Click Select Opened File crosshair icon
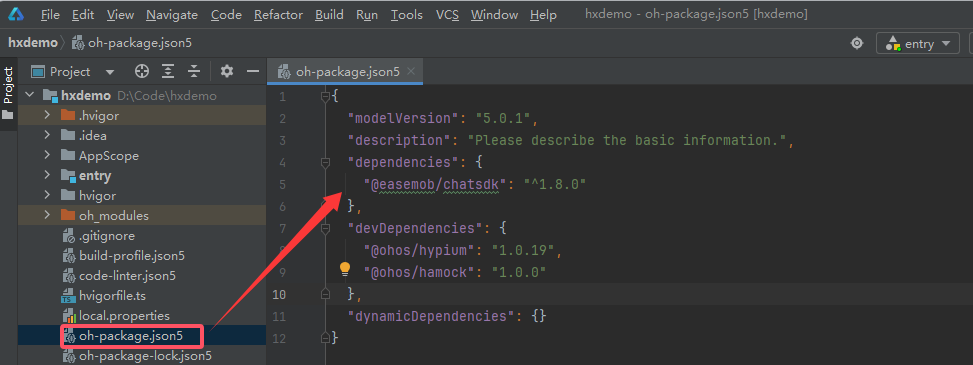Image resolution: width=973 pixels, height=365 pixels. [142, 72]
